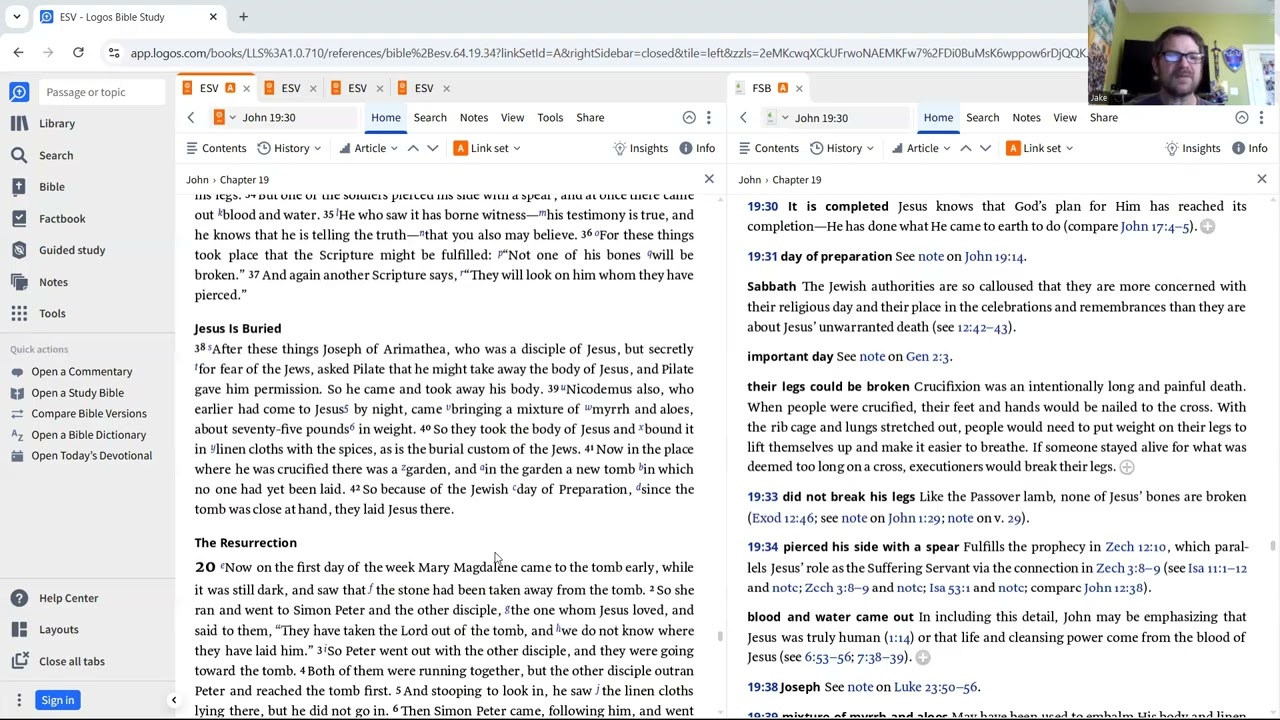Viewport: 1280px width, 720px height.
Task: Click the 'Passage or topic' search field
Action: point(103,92)
